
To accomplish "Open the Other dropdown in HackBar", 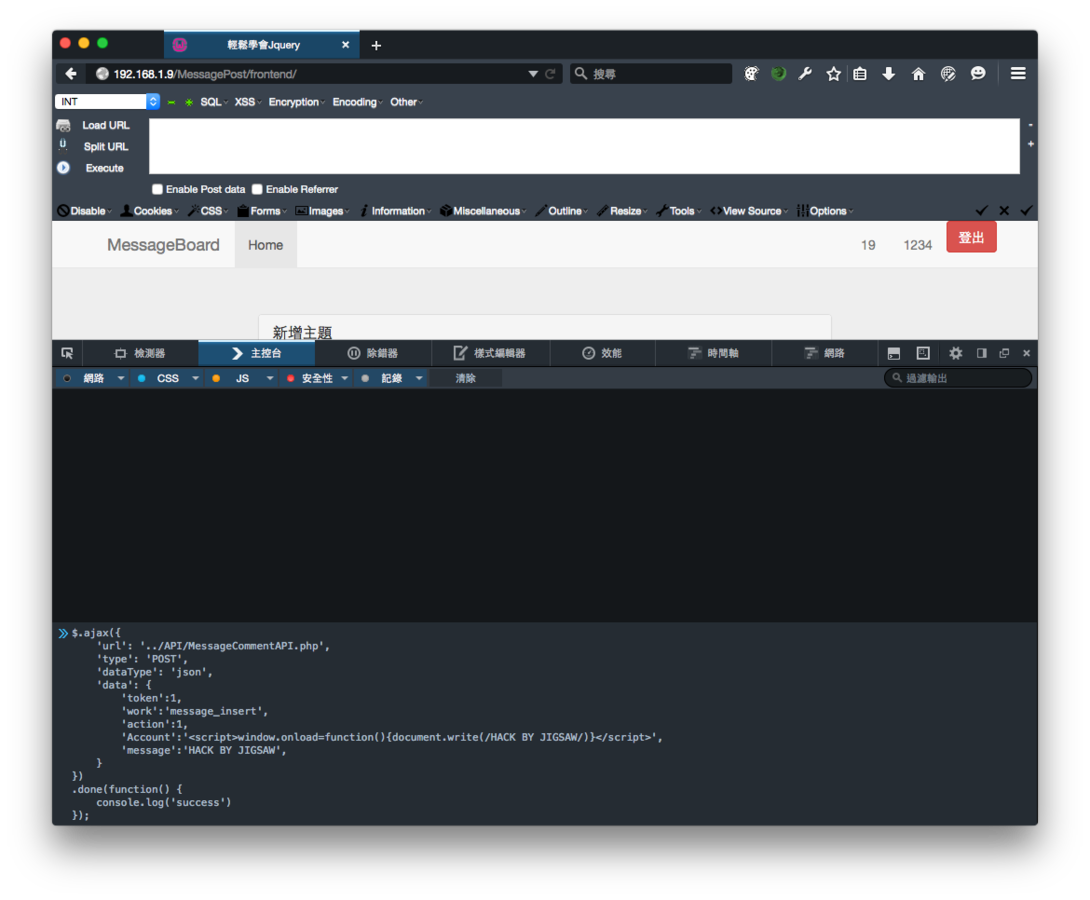I will (406, 102).
